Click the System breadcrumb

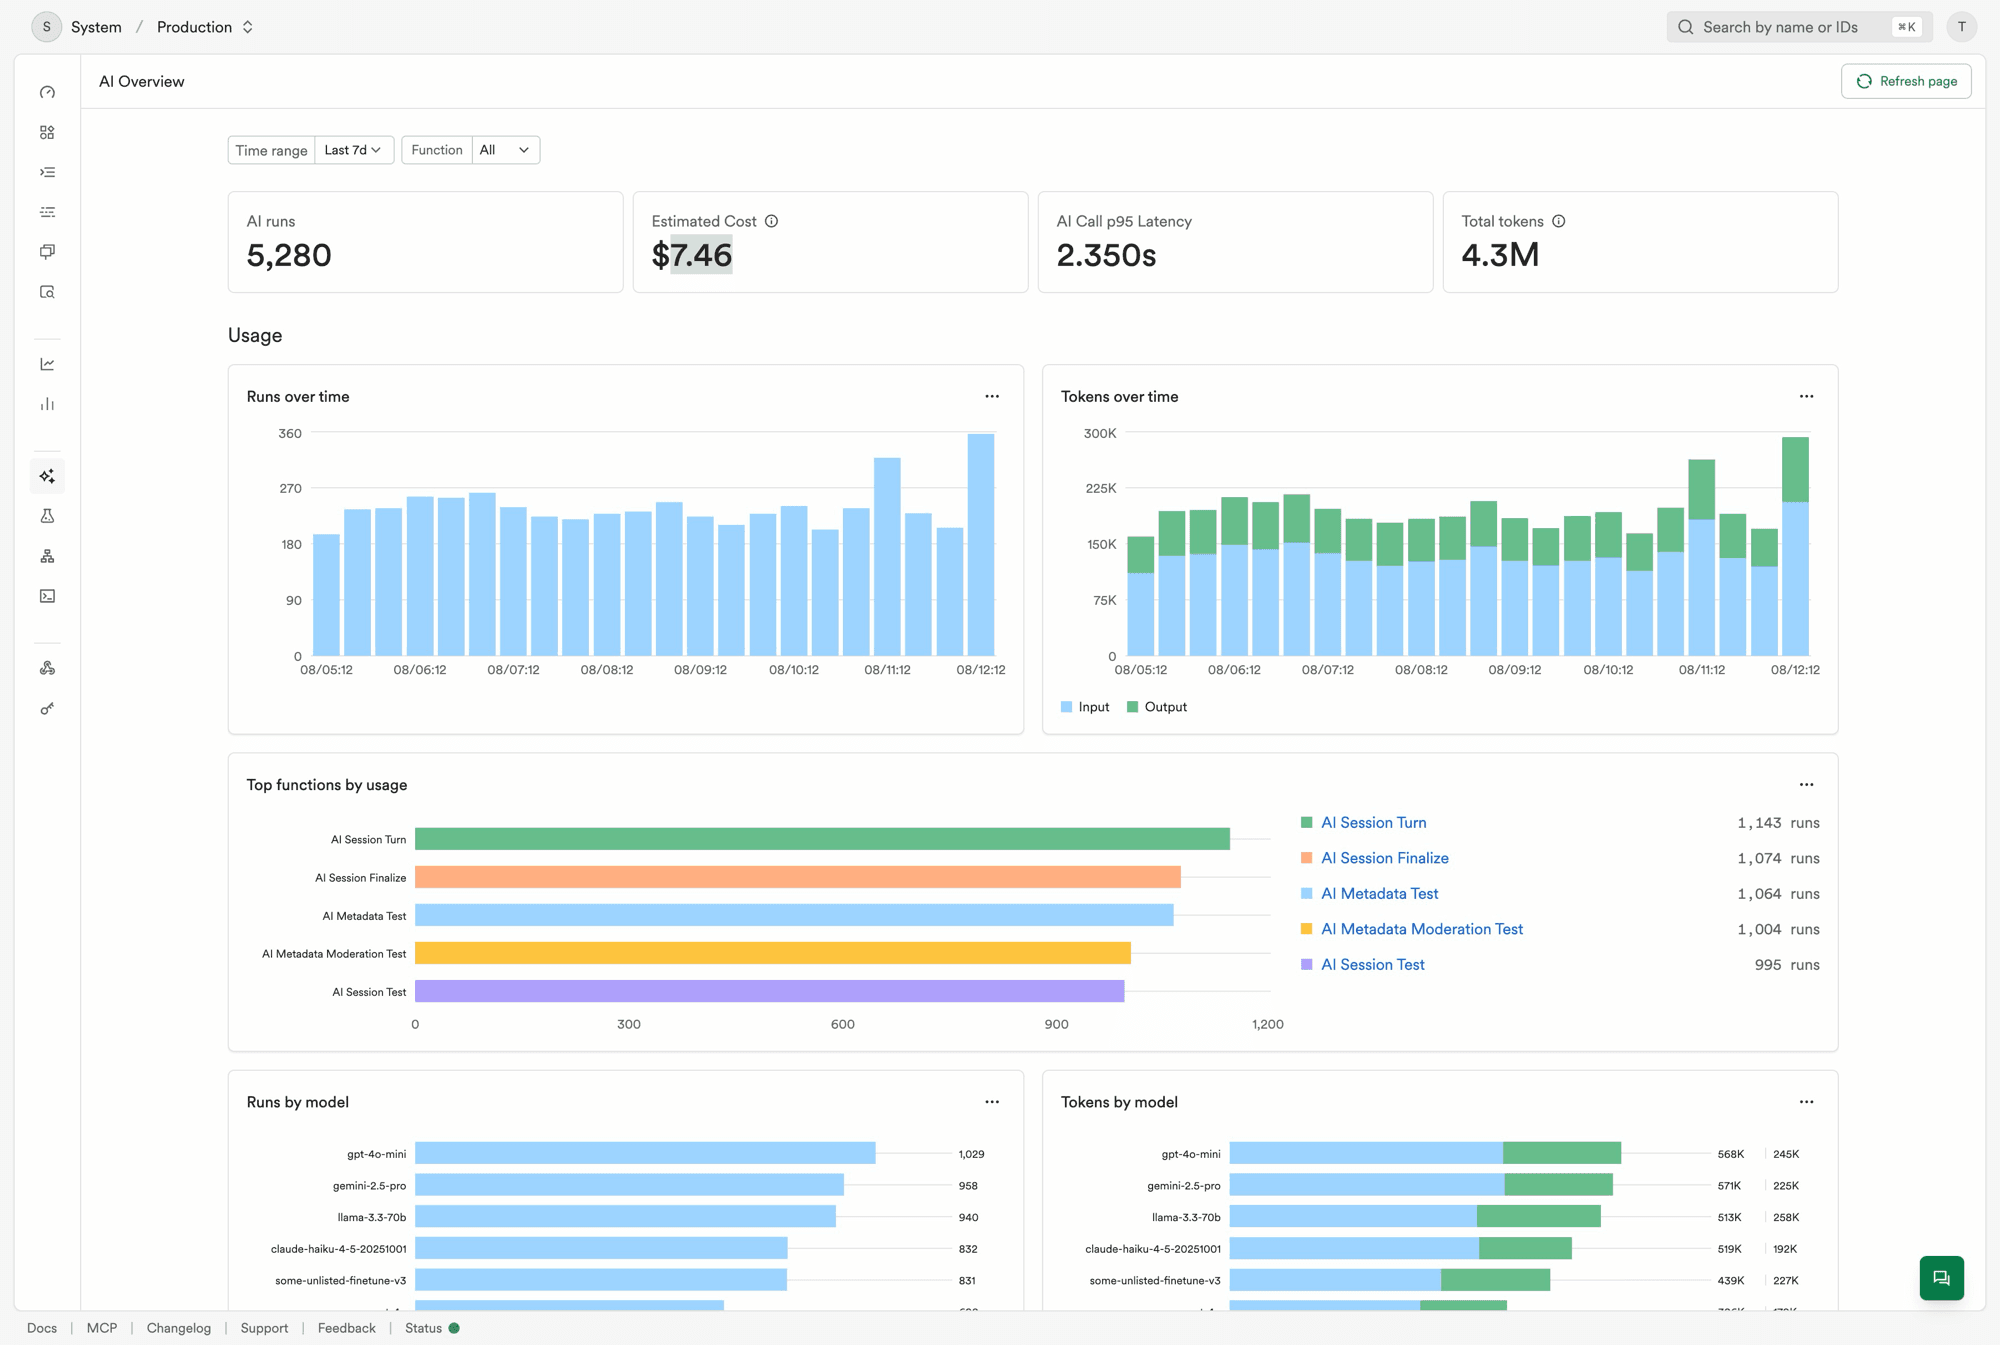[x=96, y=27]
